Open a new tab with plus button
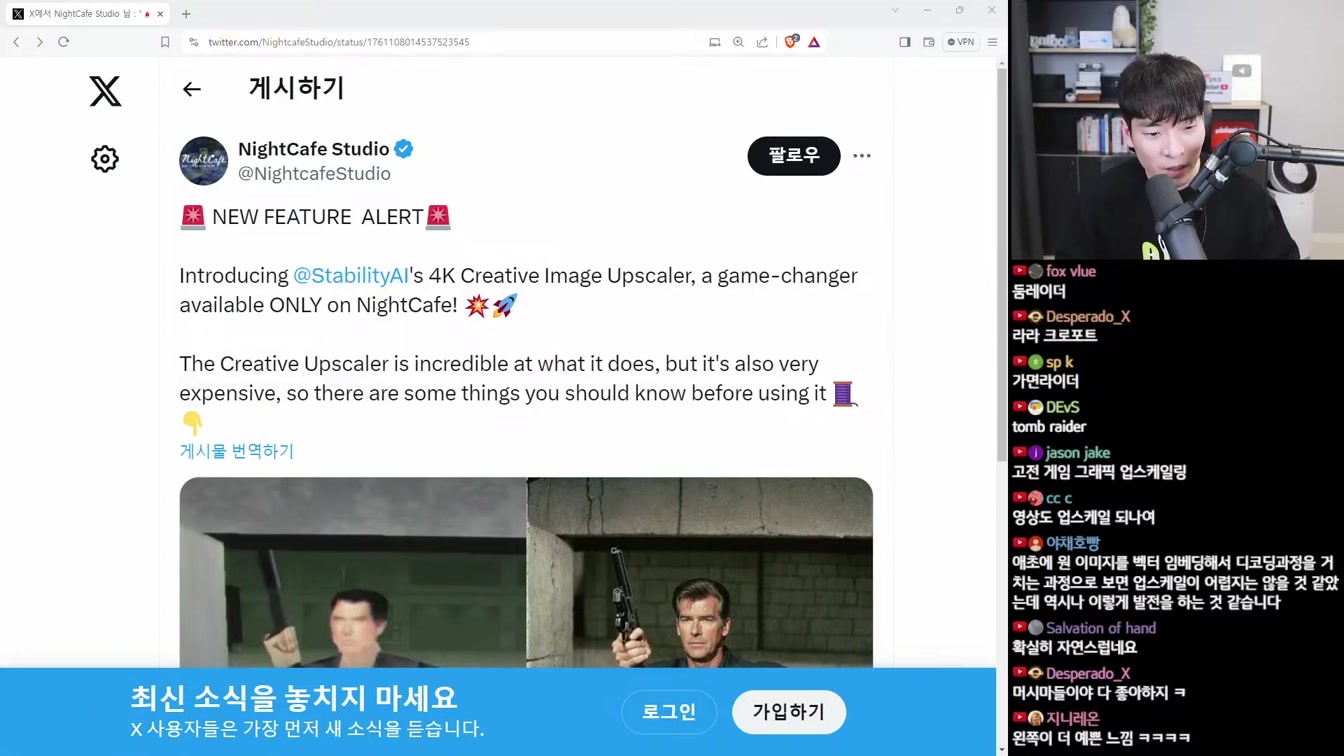The height and width of the screenshot is (756, 1344). pos(186,14)
